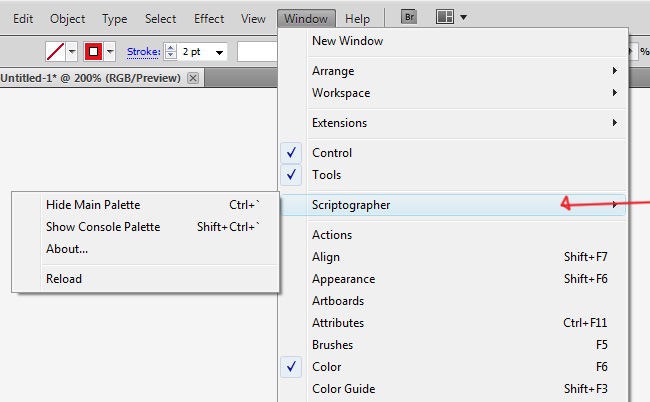Open the fill swatch dropdown arrow
Screen dimensions: 650x402
pos(72,51)
